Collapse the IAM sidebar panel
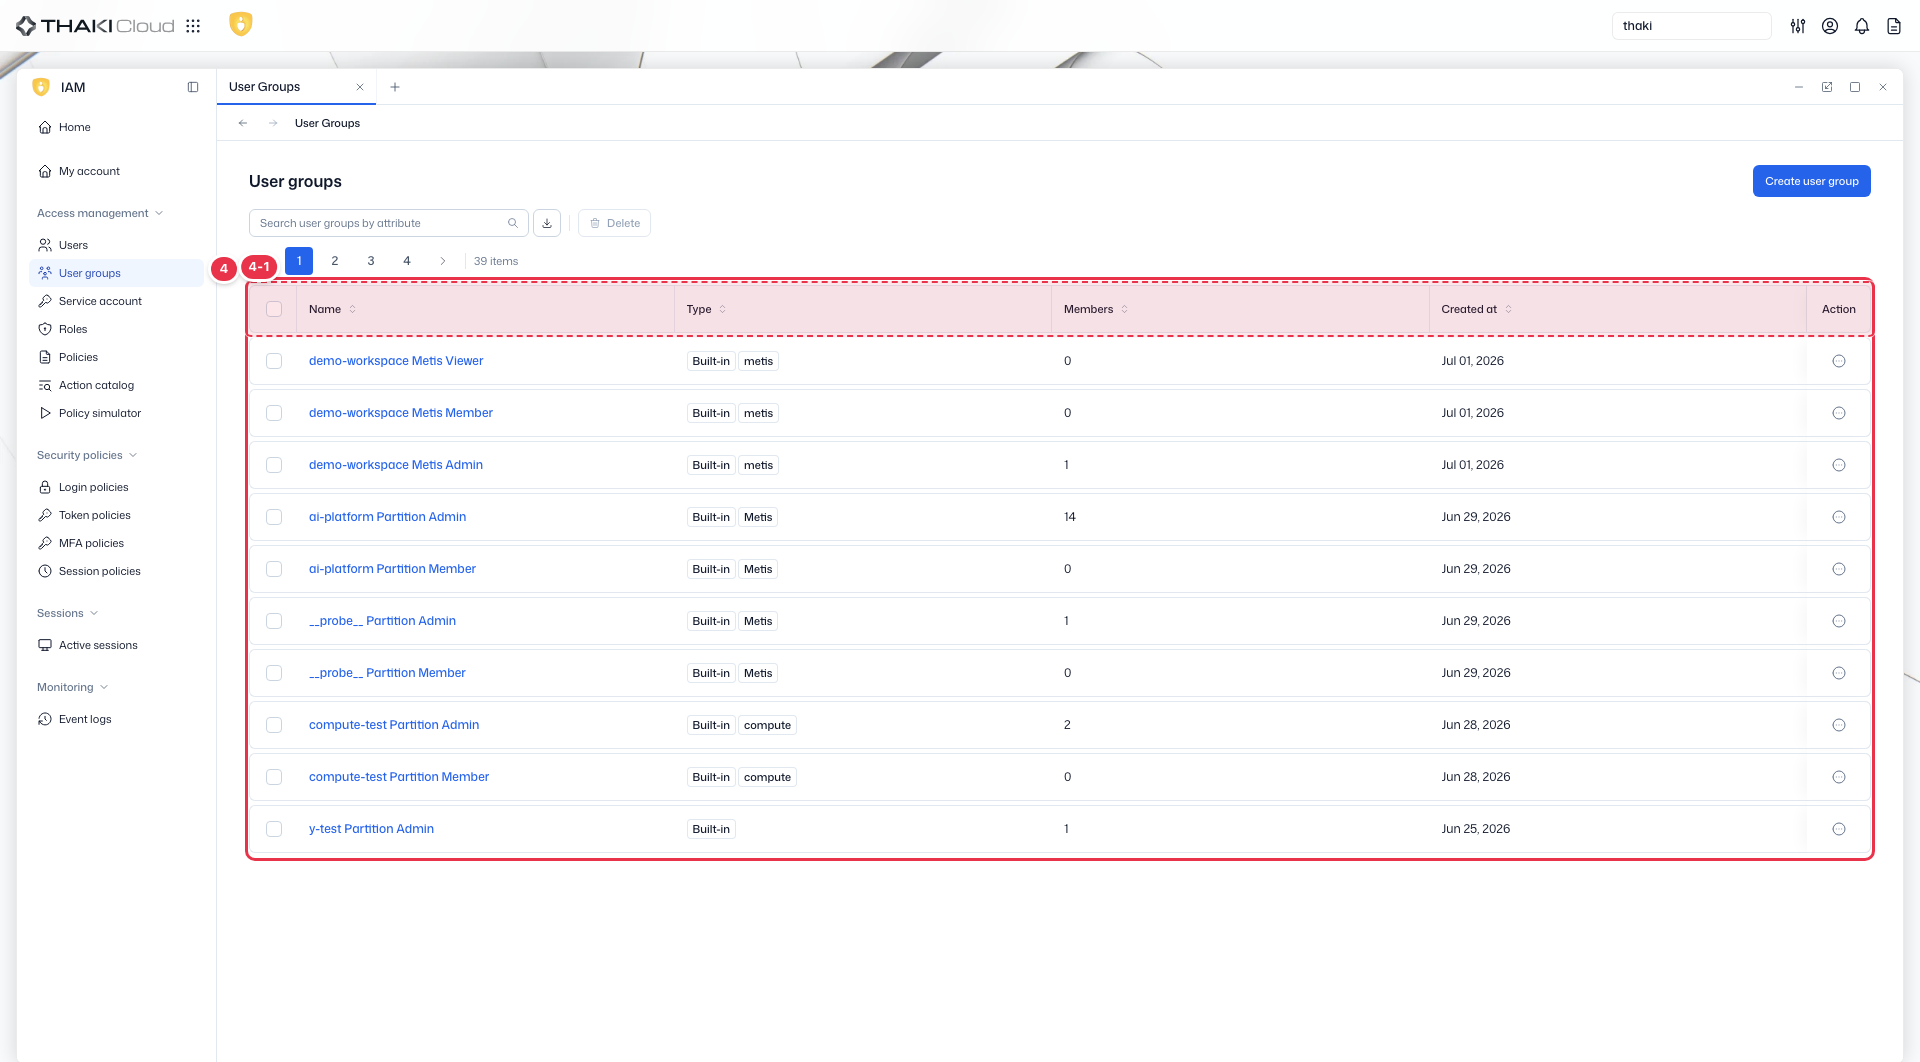Image resolution: width=1920 pixels, height=1062 pixels. [193, 87]
